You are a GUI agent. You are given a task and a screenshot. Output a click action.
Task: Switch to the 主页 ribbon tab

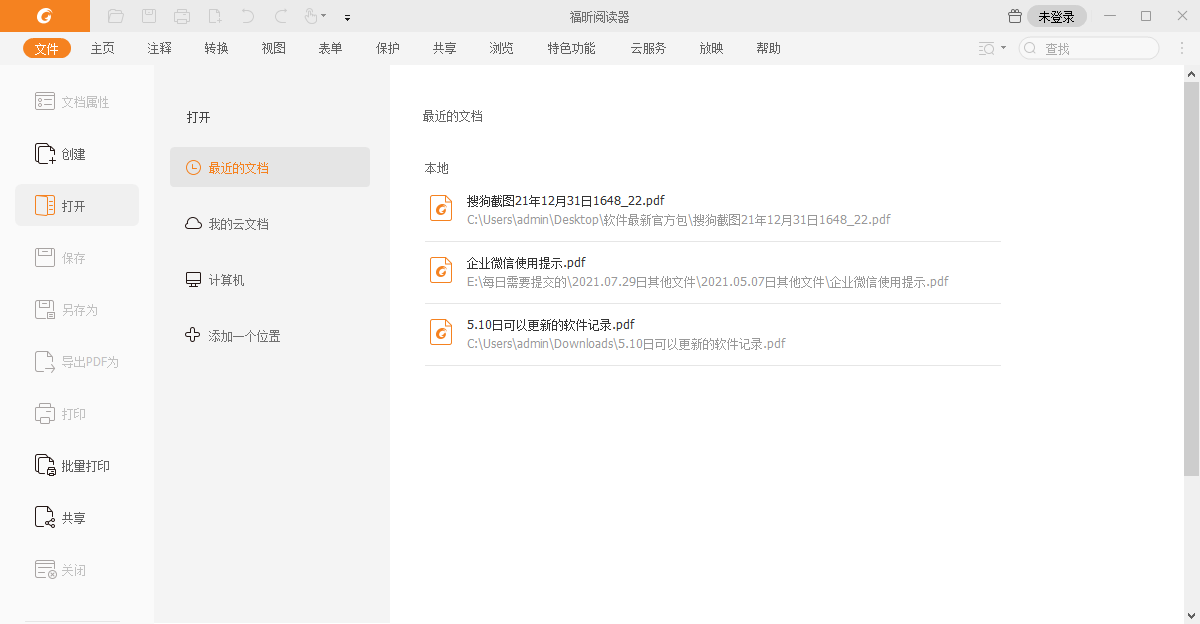(102, 47)
